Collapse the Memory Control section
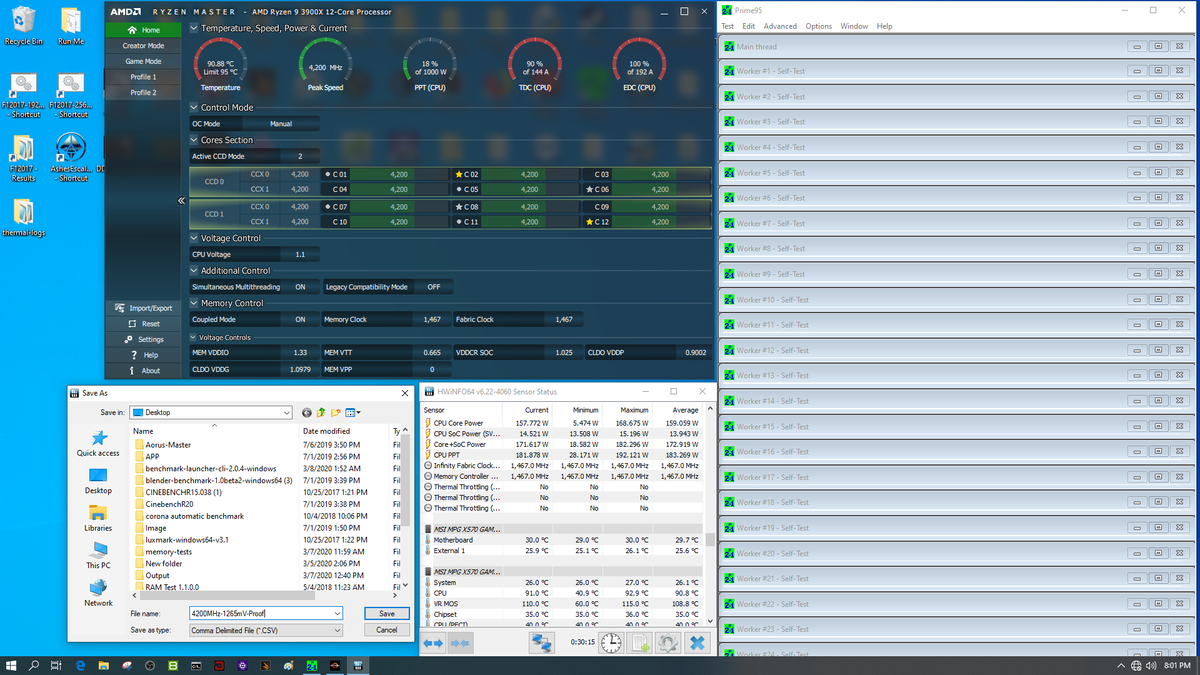The width and height of the screenshot is (1200, 675). (x=194, y=303)
